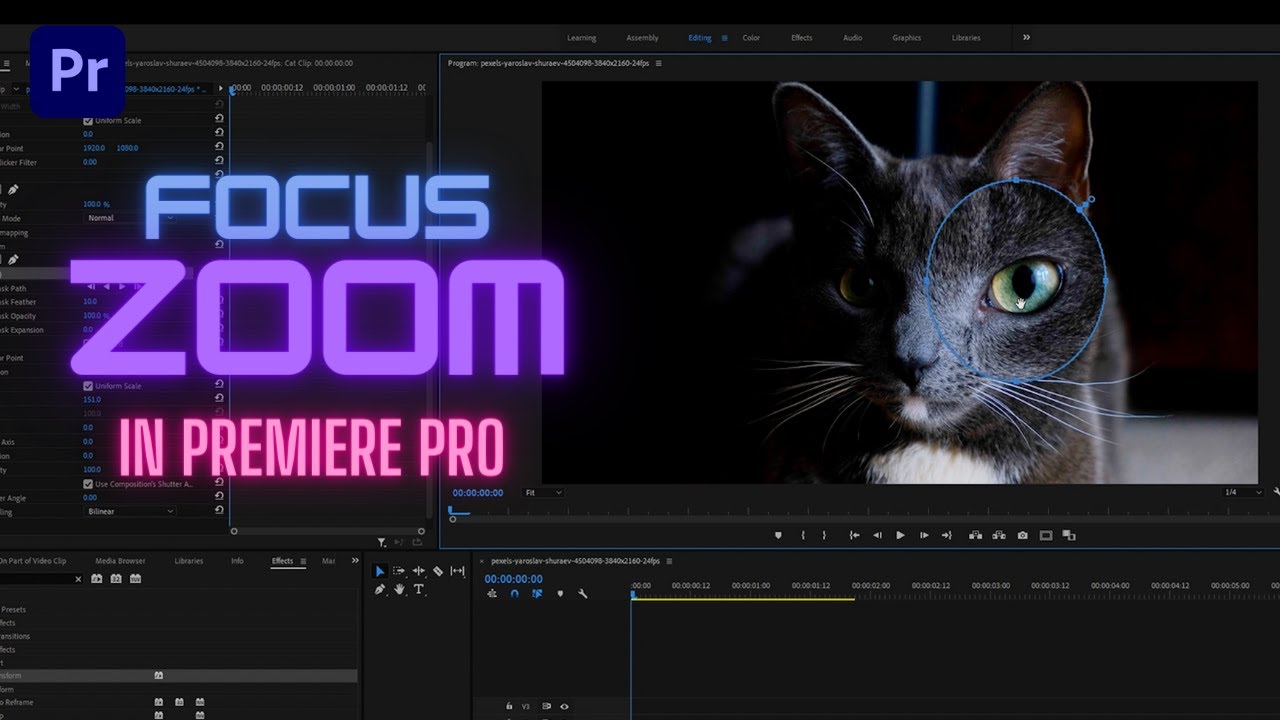This screenshot has height=720, width=1280.
Task: Select the Pen tool in tools panel
Action: pyautogui.click(x=380, y=590)
